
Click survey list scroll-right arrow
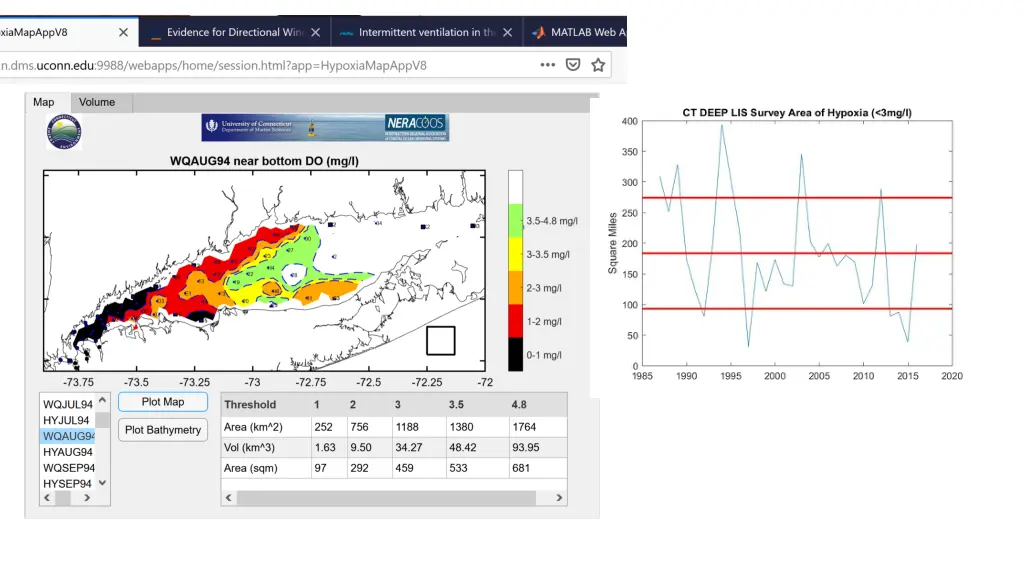click(87, 498)
